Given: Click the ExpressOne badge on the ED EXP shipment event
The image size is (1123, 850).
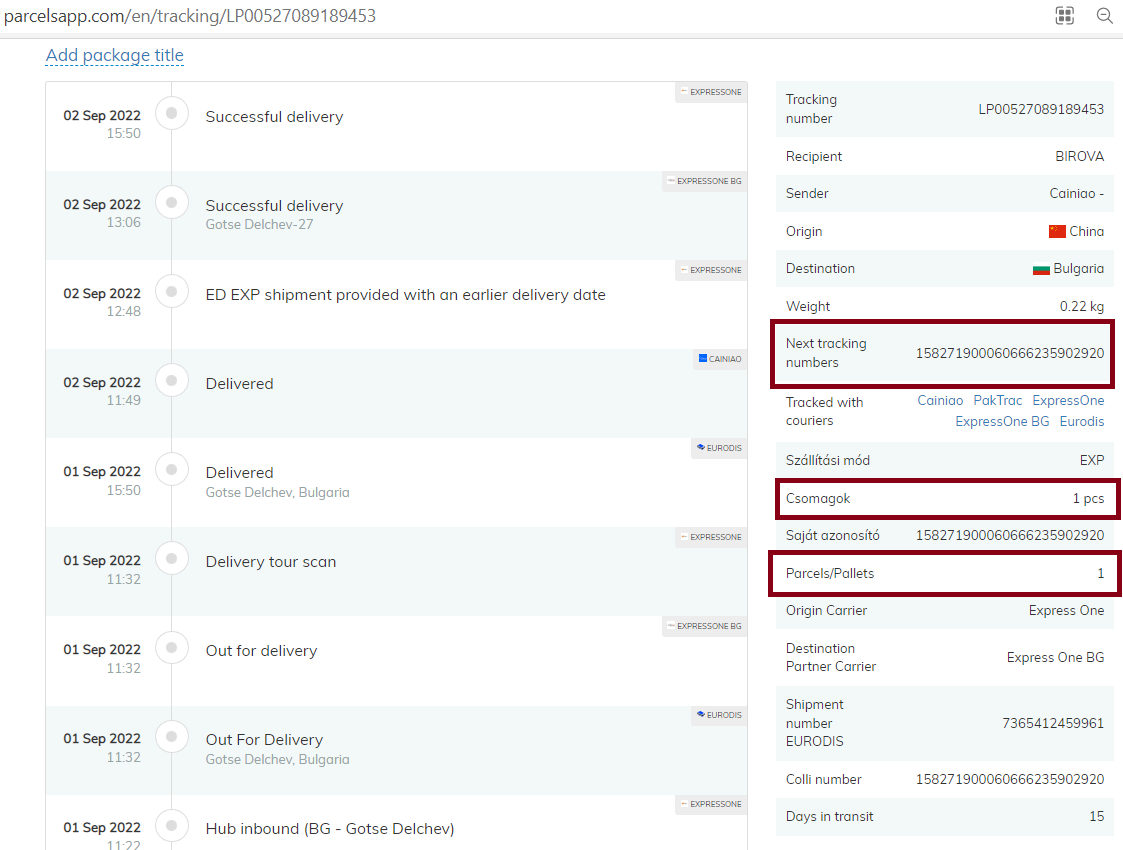Looking at the screenshot, I should coord(711,270).
